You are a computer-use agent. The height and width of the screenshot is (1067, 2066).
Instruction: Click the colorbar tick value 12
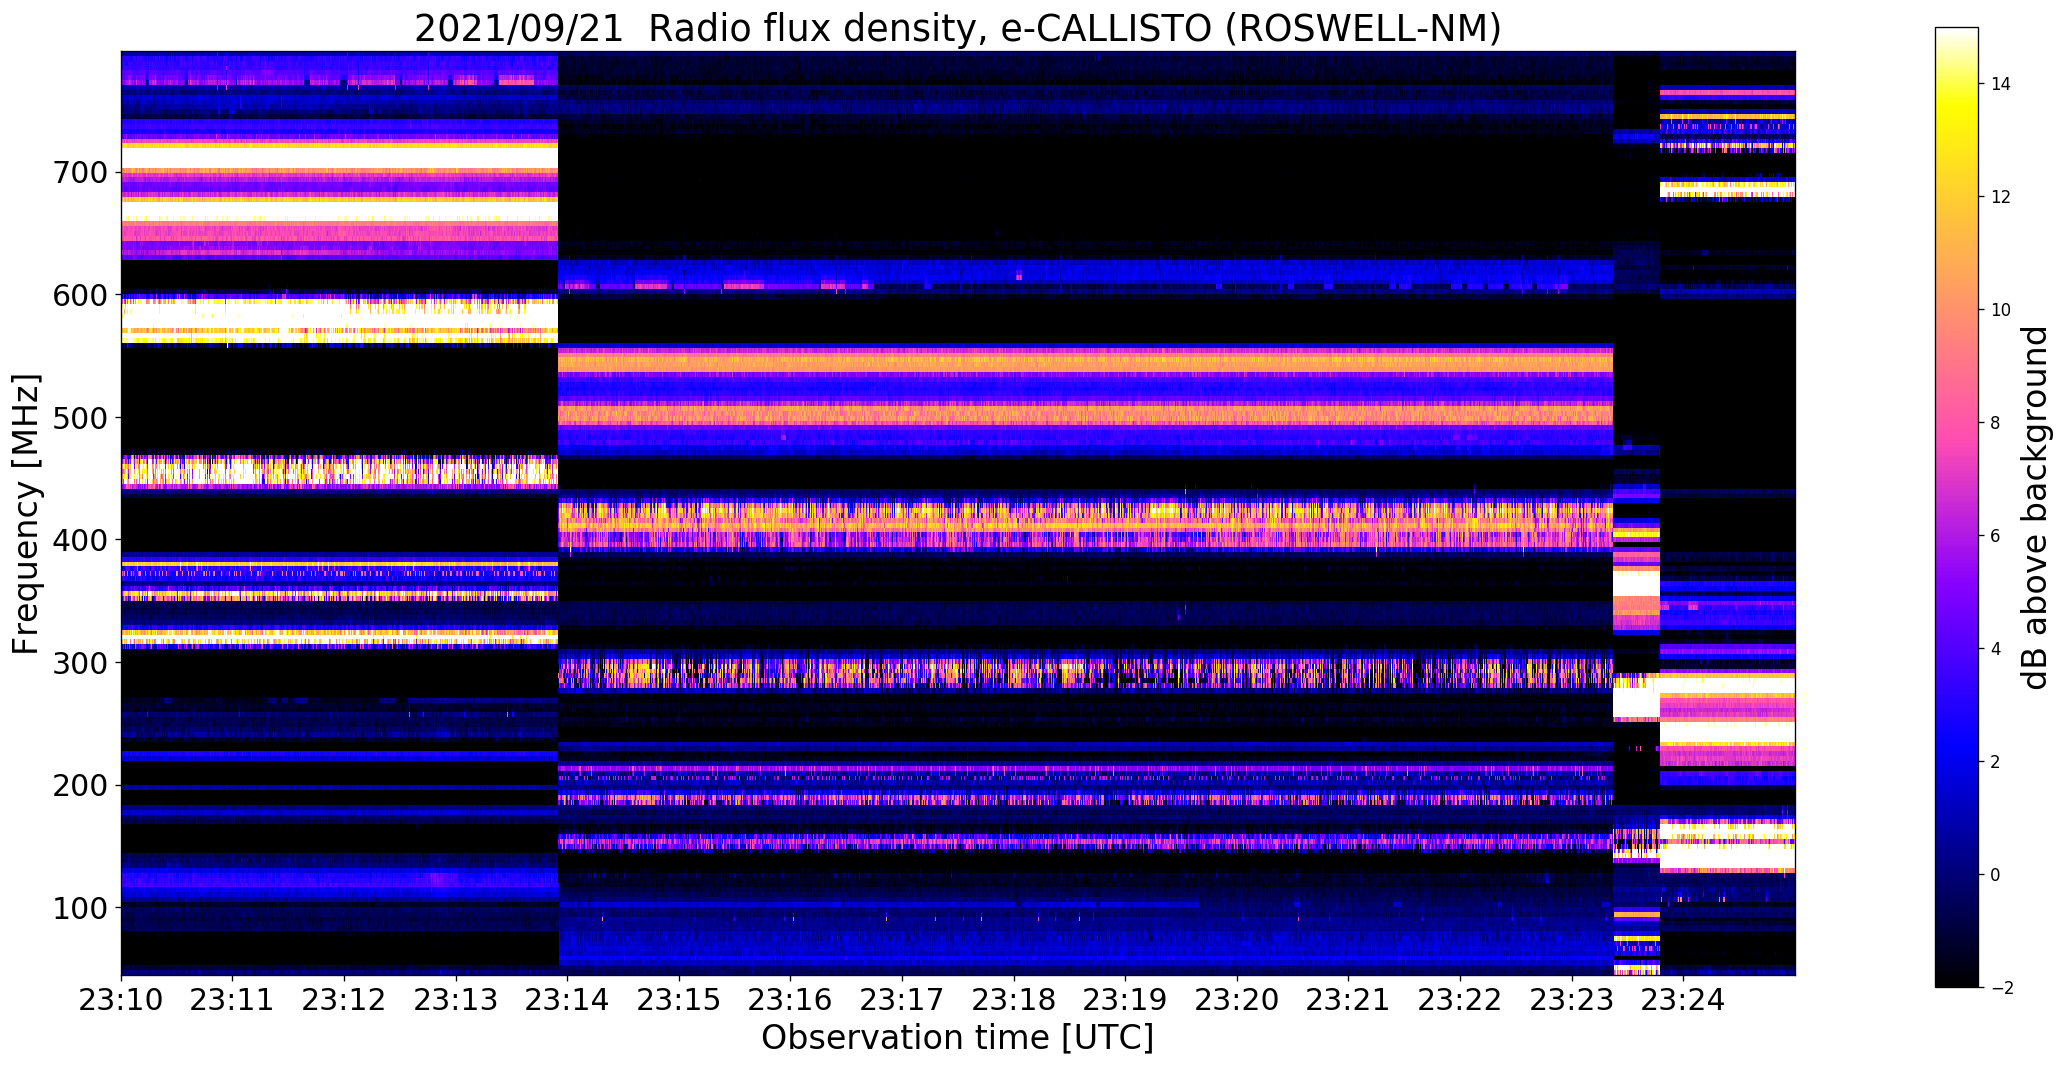click(x=2001, y=197)
